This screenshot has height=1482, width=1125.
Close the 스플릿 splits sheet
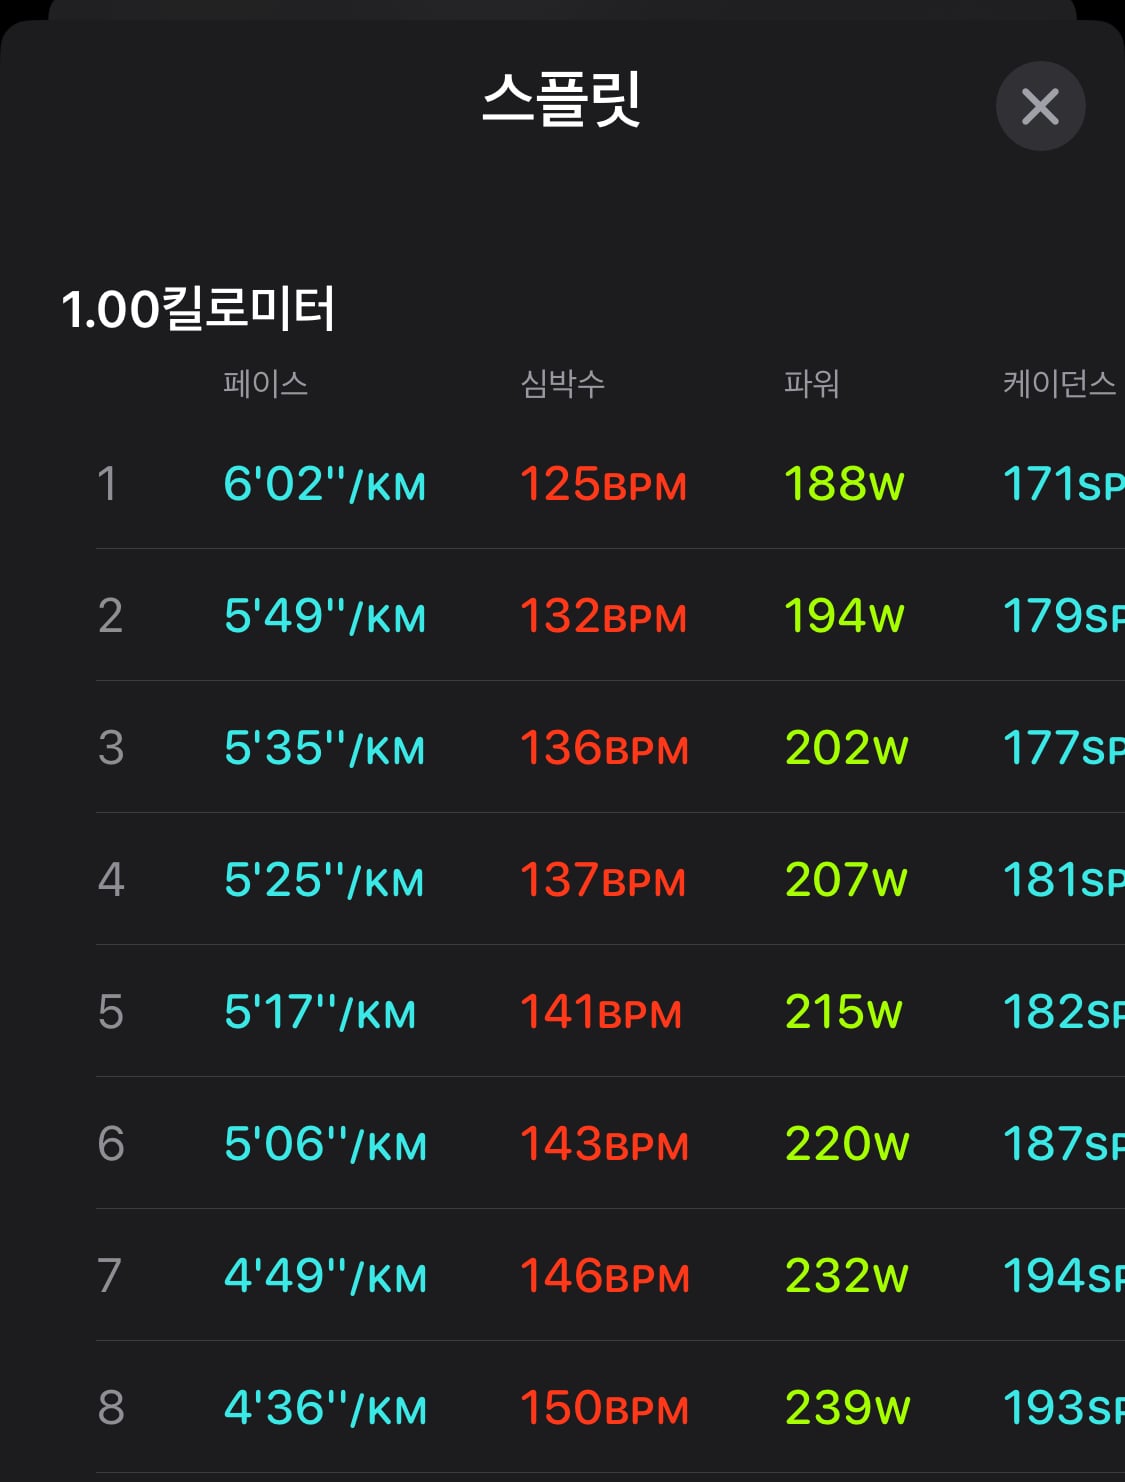point(1040,106)
